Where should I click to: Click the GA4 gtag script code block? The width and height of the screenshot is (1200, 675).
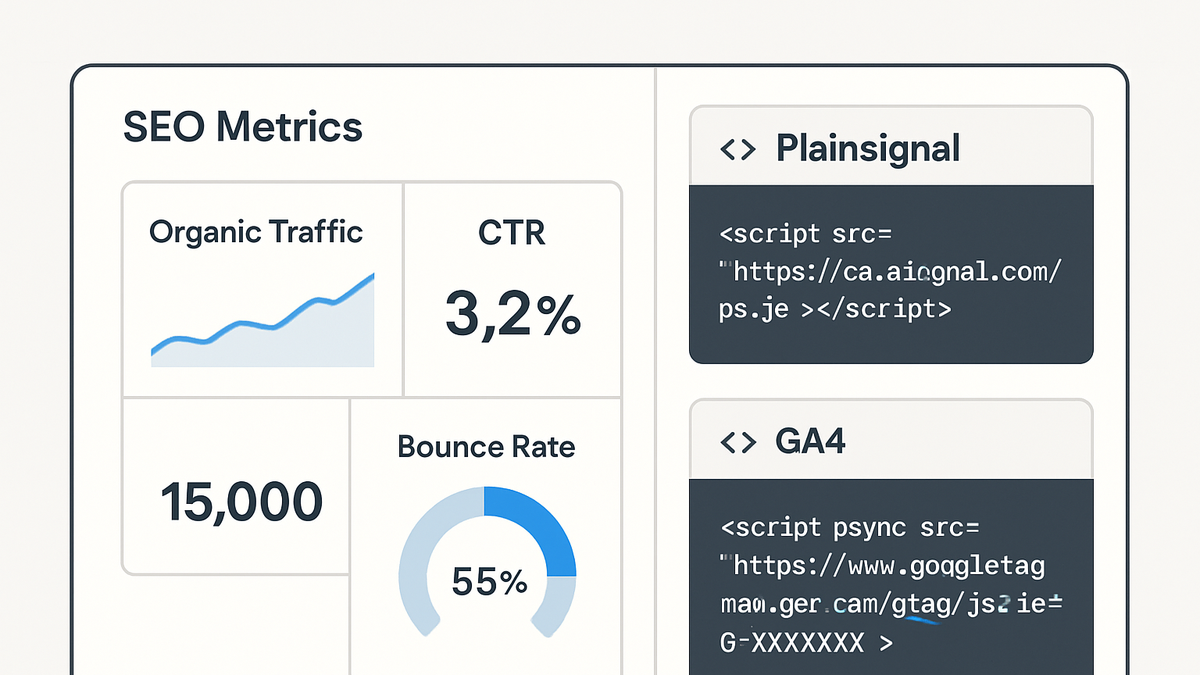click(x=891, y=576)
